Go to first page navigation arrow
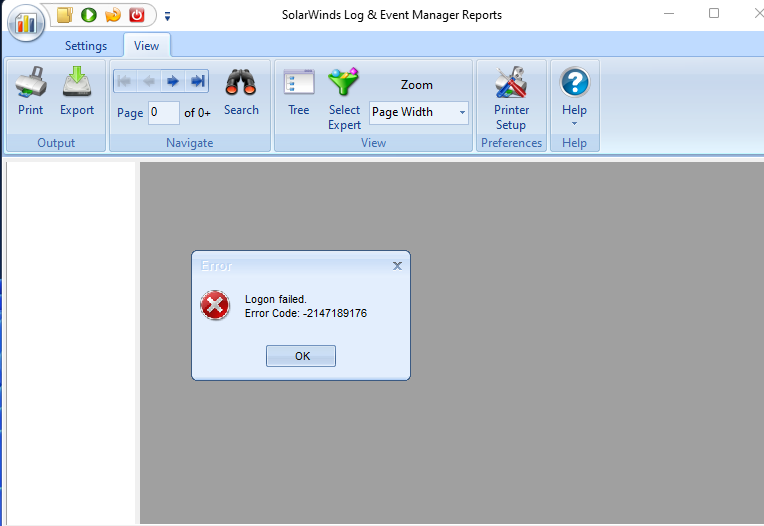Viewport: 764px width, 526px height. (125, 81)
